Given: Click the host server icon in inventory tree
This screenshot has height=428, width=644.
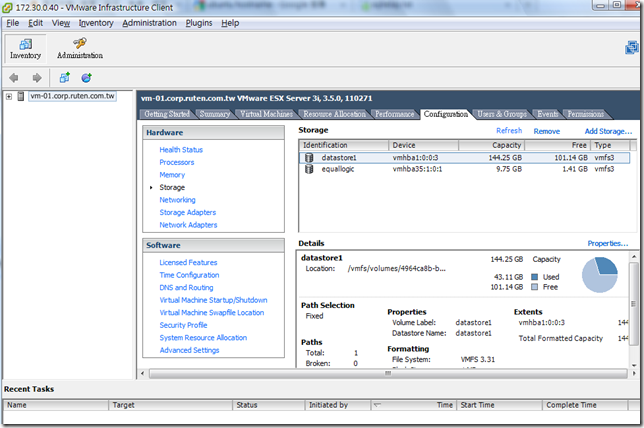Looking at the screenshot, I should (x=21, y=96).
